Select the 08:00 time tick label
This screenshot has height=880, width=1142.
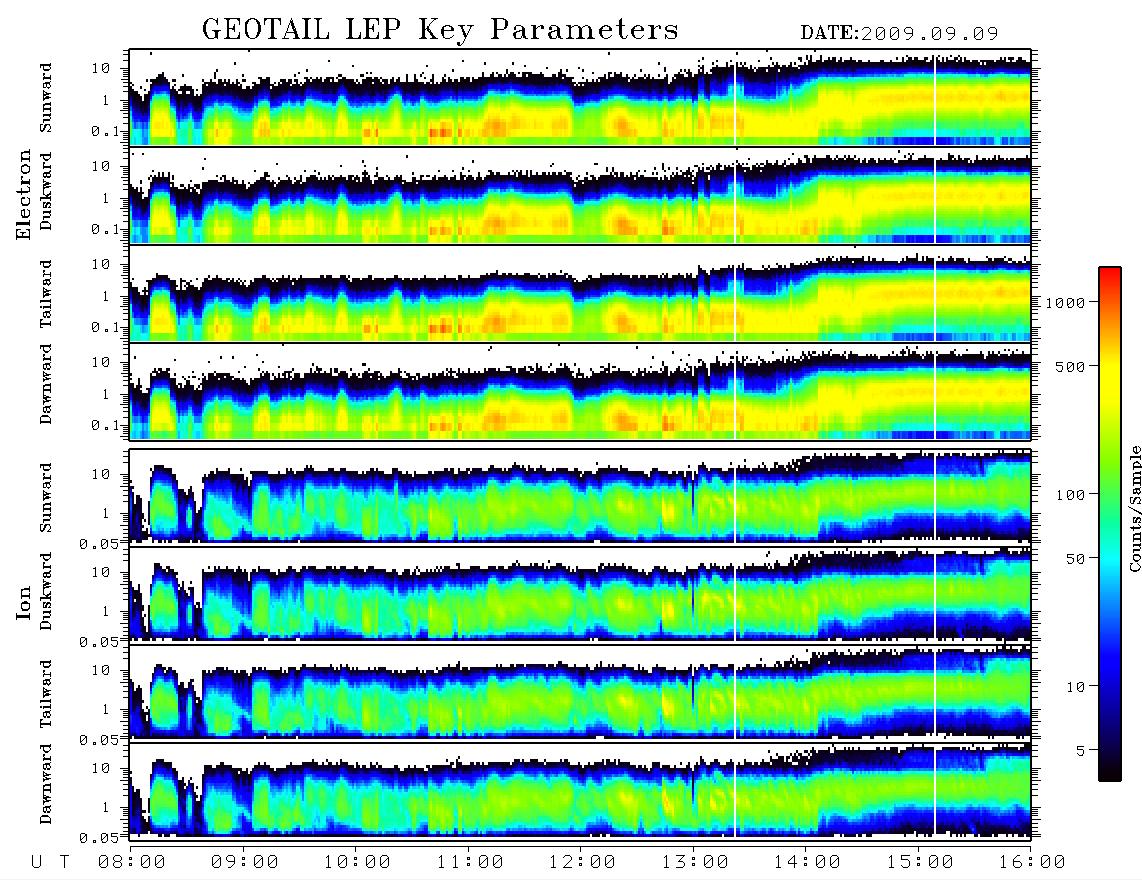click(132, 862)
